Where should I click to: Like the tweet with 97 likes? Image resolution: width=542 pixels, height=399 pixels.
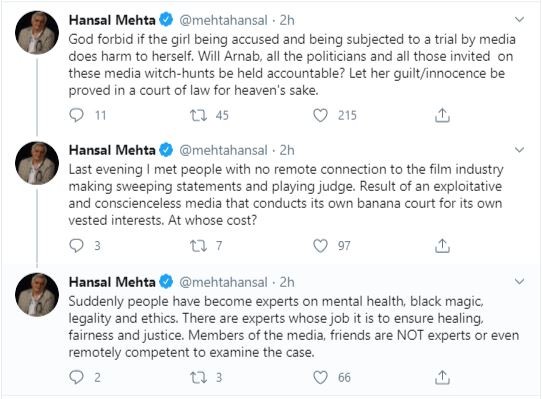[320, 245]
